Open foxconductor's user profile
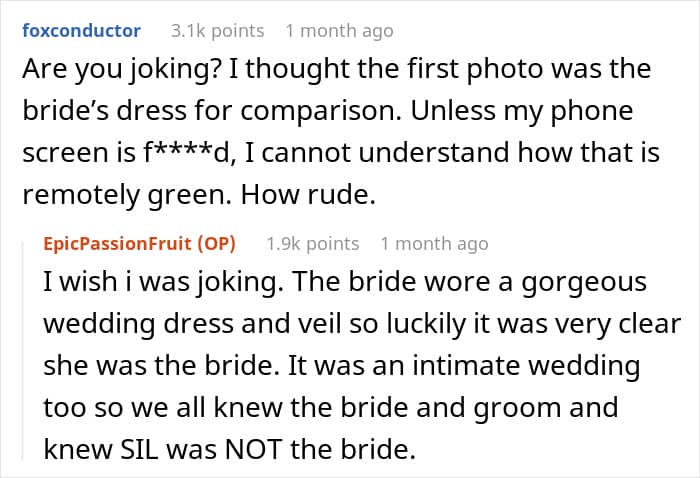The image size is (700, 478). click(81, 31)
